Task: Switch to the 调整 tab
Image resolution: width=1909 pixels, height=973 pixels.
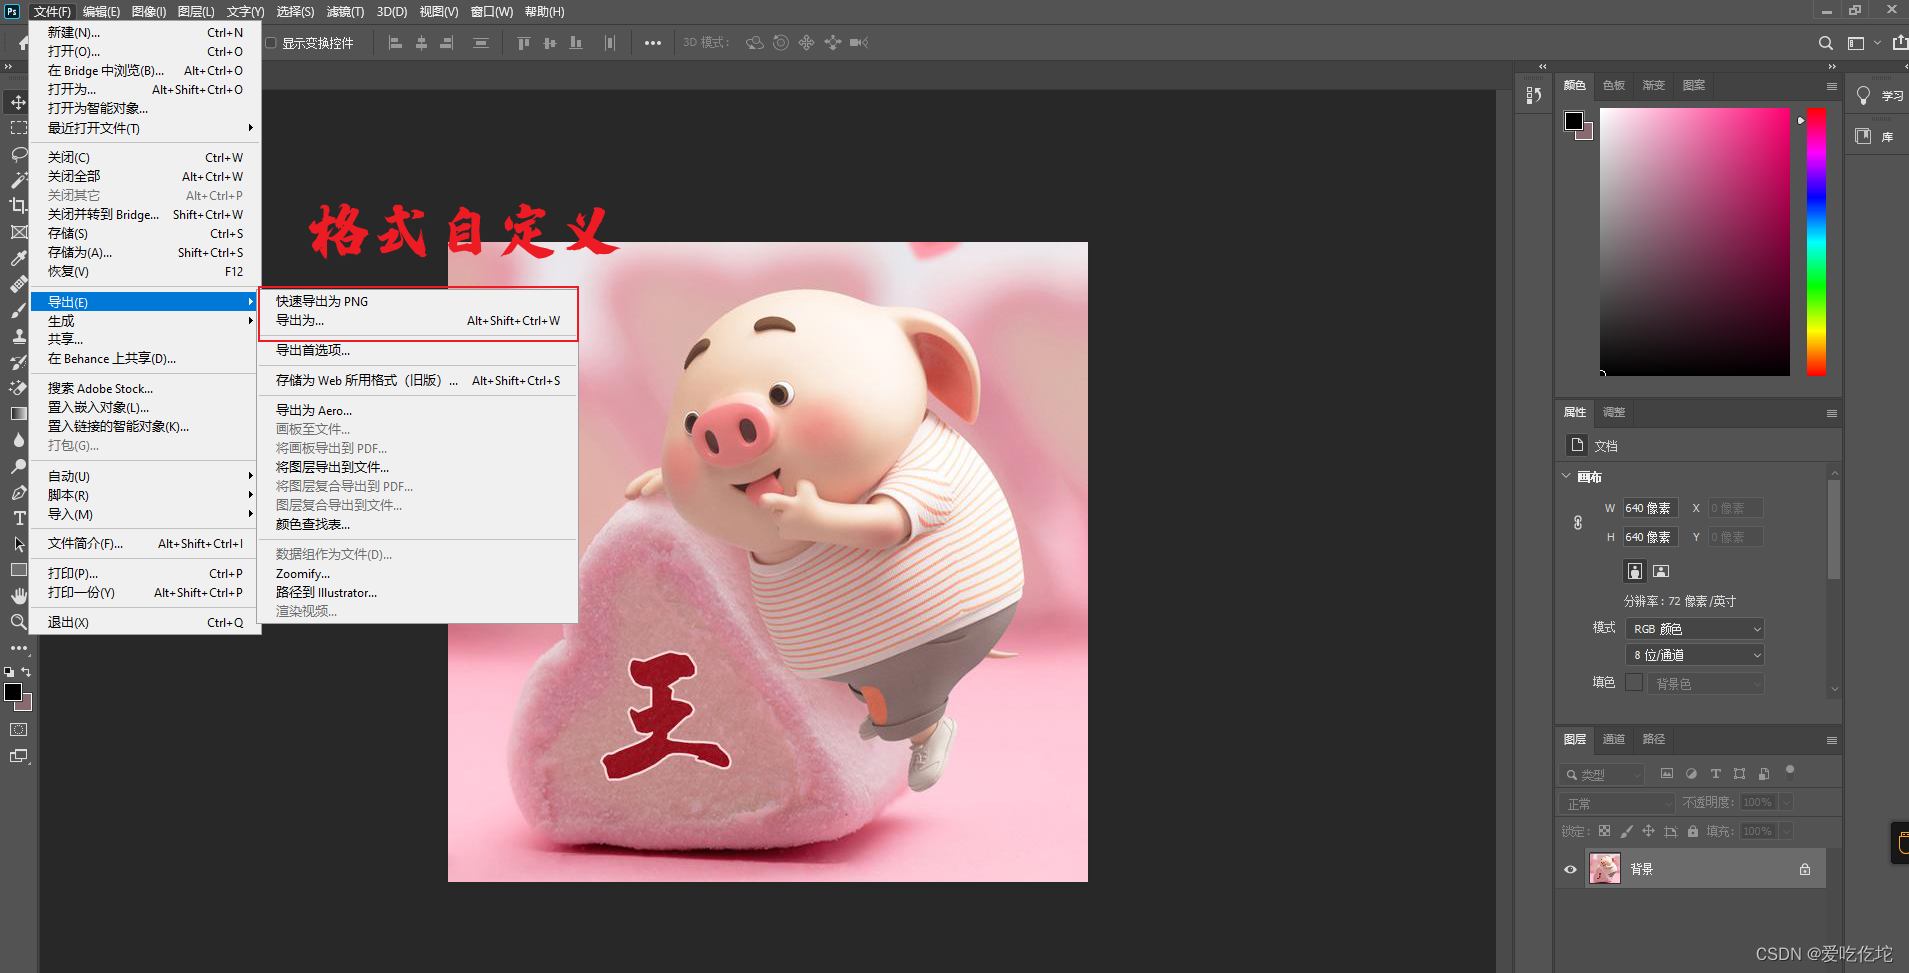Action: pyautogui.click(x=1614, y=412)
